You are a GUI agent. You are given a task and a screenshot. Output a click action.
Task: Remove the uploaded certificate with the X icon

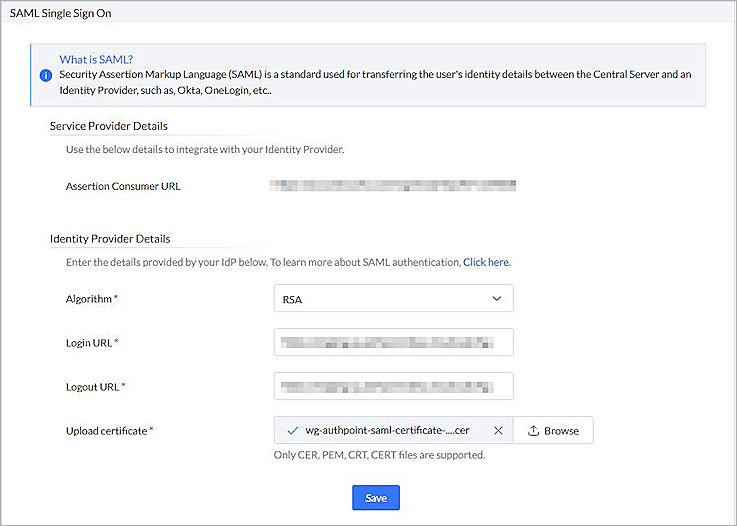(498, 431)
